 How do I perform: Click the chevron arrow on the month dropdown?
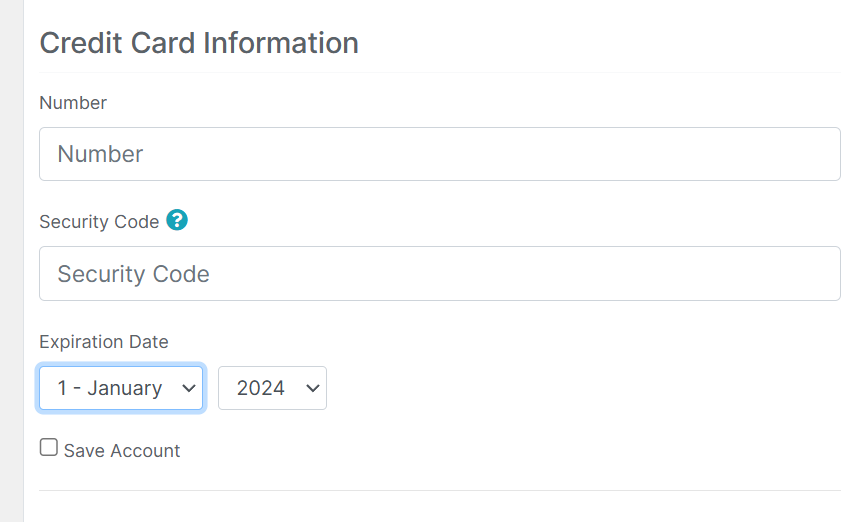(x=189, y=388)
